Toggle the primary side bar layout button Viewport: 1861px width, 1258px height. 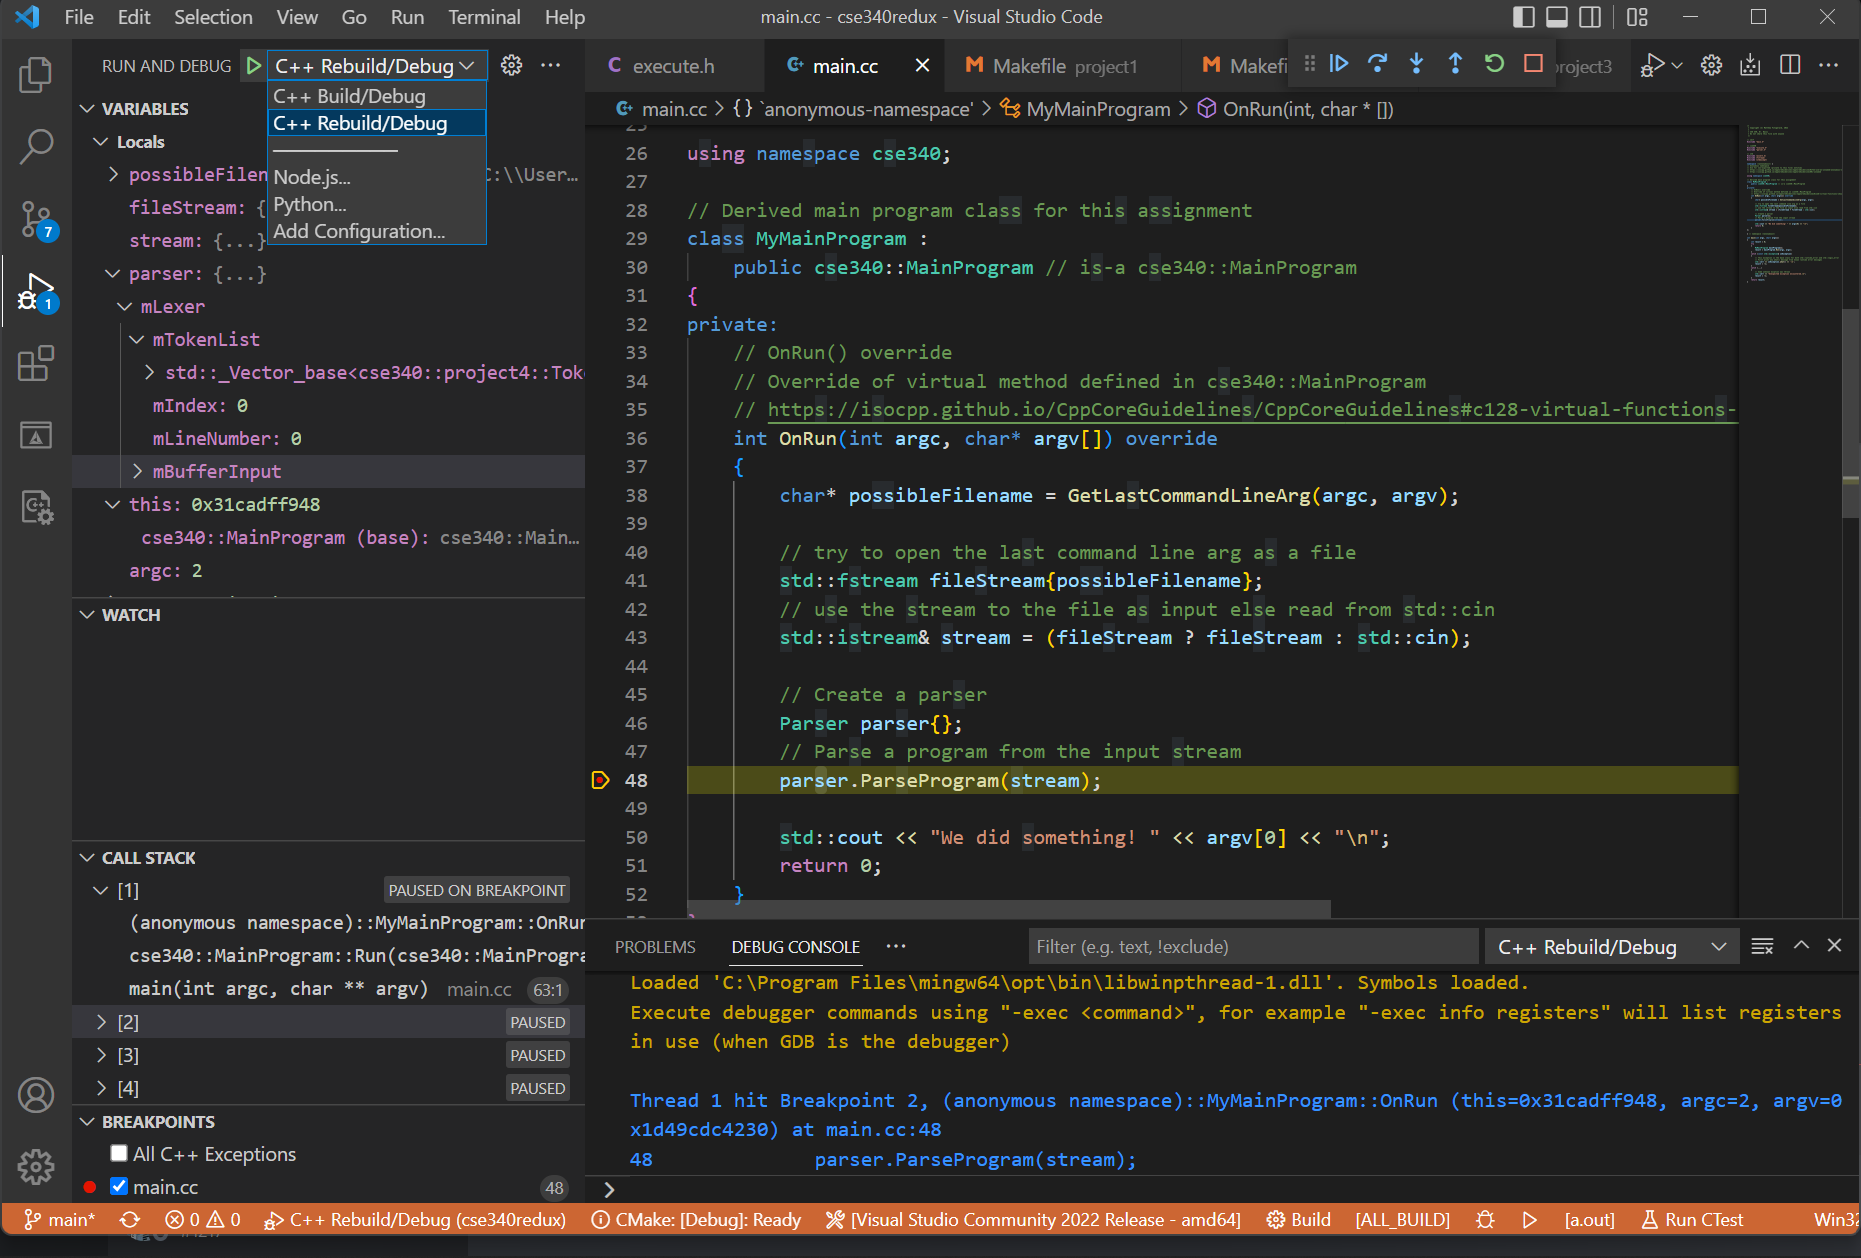coord(1523,17)
